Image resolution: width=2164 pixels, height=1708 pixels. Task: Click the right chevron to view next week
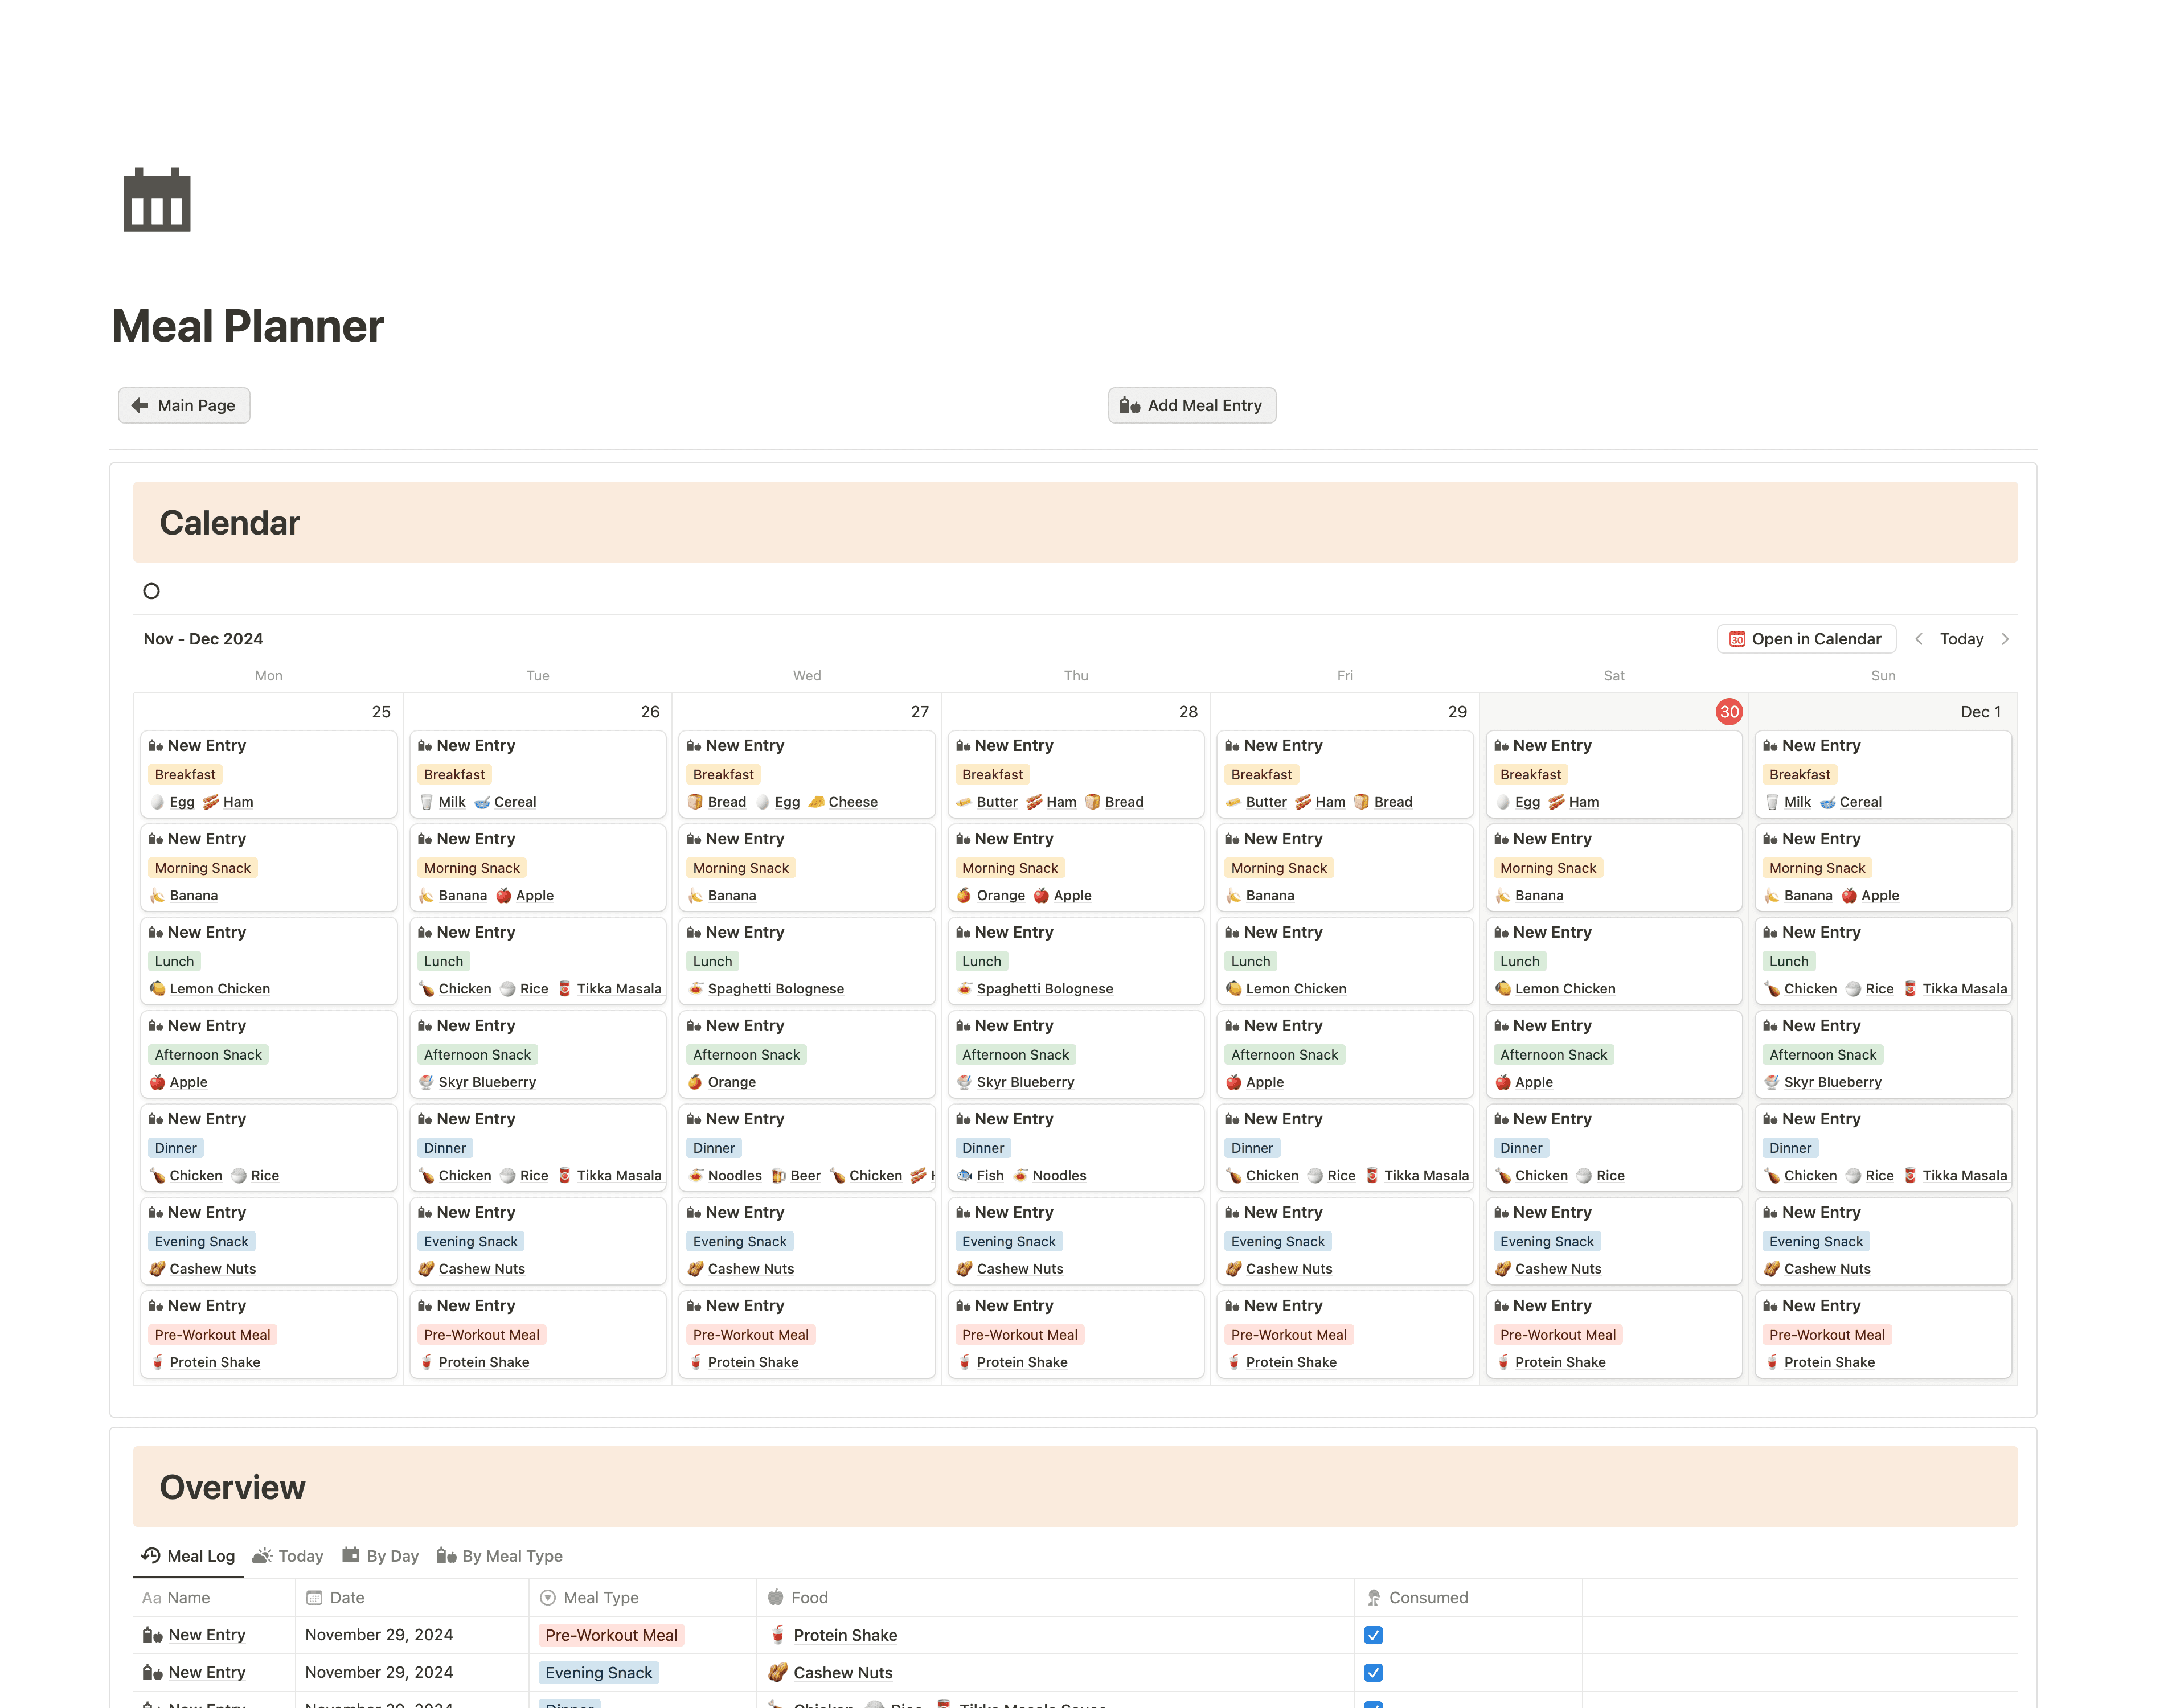click(x=2006, y=638)
